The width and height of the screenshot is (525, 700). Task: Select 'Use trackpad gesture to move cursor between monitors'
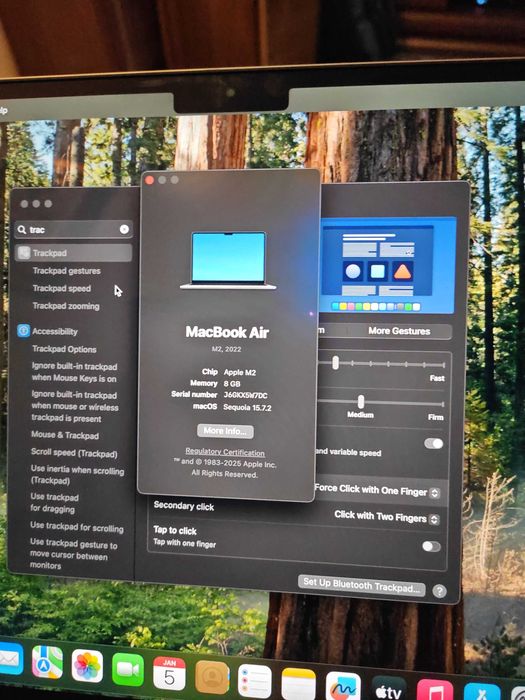coord(74,553)
